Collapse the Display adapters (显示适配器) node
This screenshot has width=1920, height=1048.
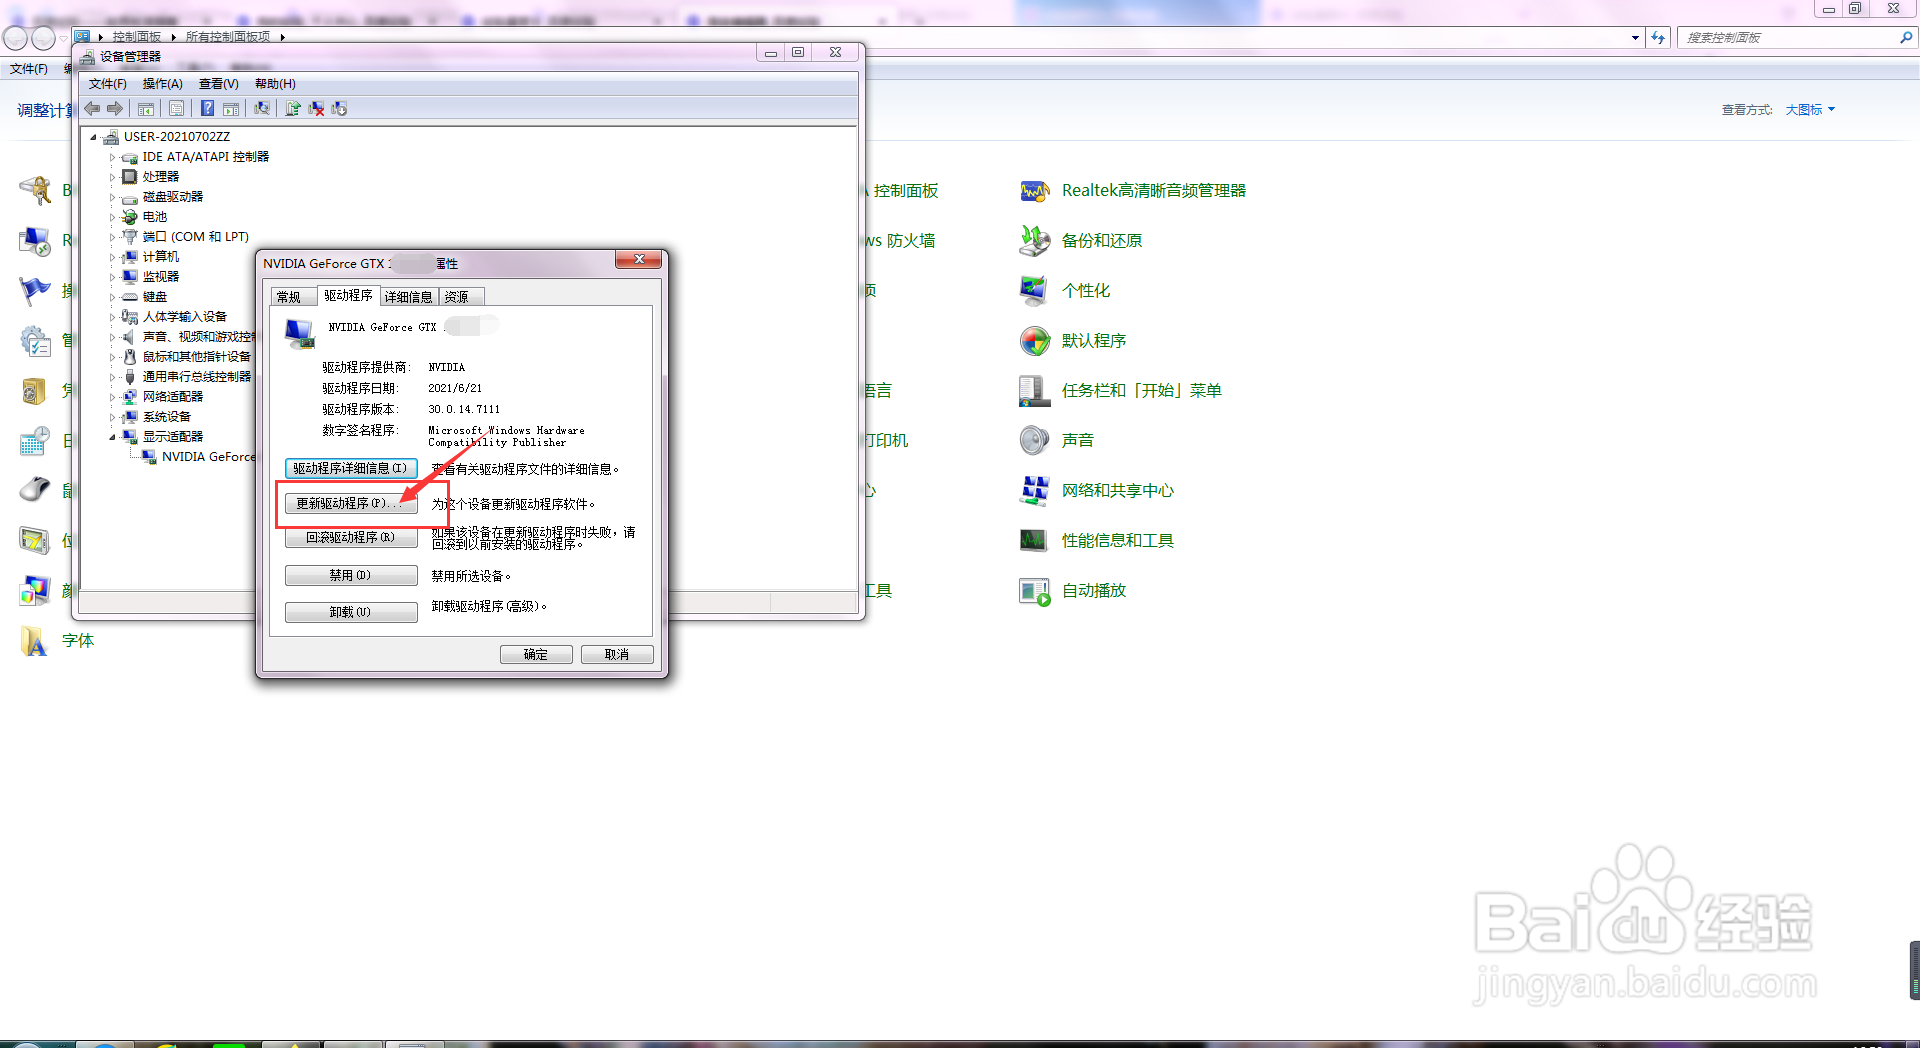point(112,437)
